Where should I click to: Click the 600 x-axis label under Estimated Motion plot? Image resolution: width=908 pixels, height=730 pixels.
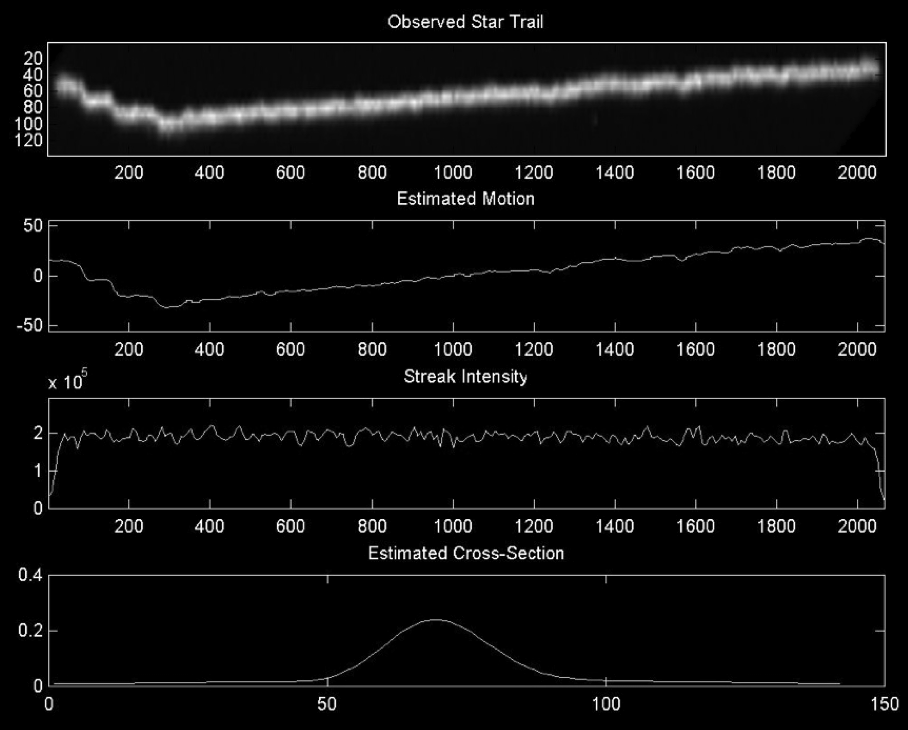[x=290, y=349]
